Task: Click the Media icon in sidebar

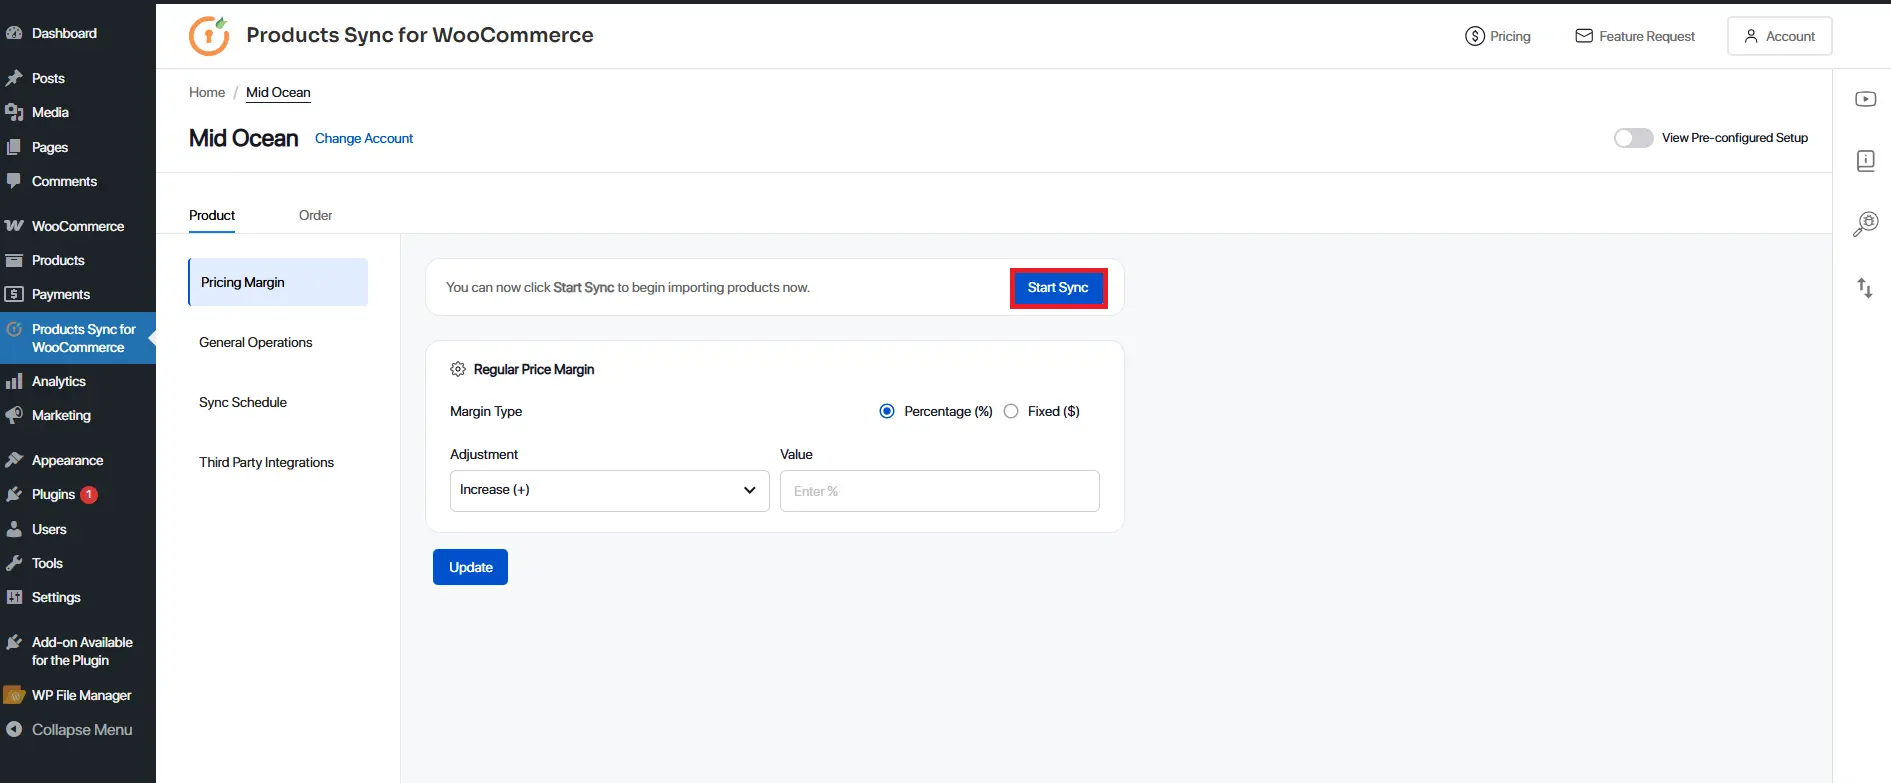Action: pos(14,112)
